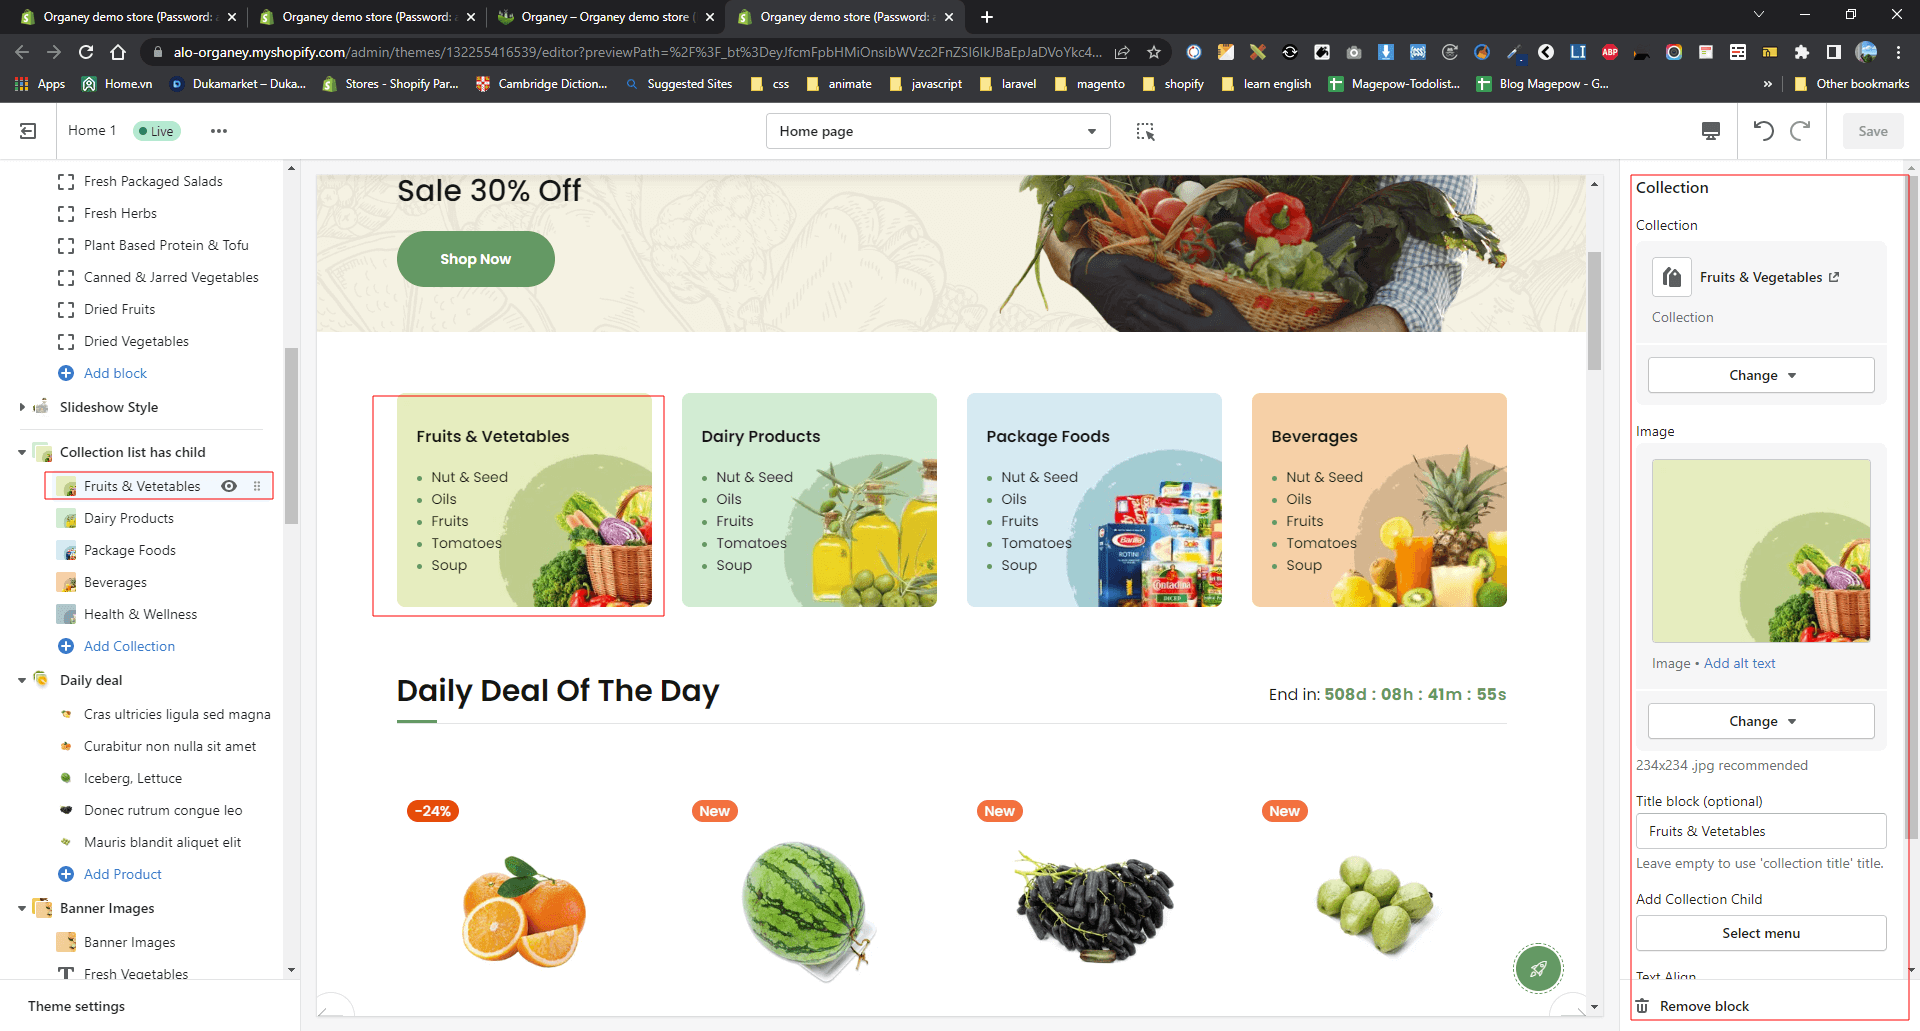Viewport: 1920px width, 1031px height.
Task: Click the trash icon for Remove block
Action: point(1642,1006)
